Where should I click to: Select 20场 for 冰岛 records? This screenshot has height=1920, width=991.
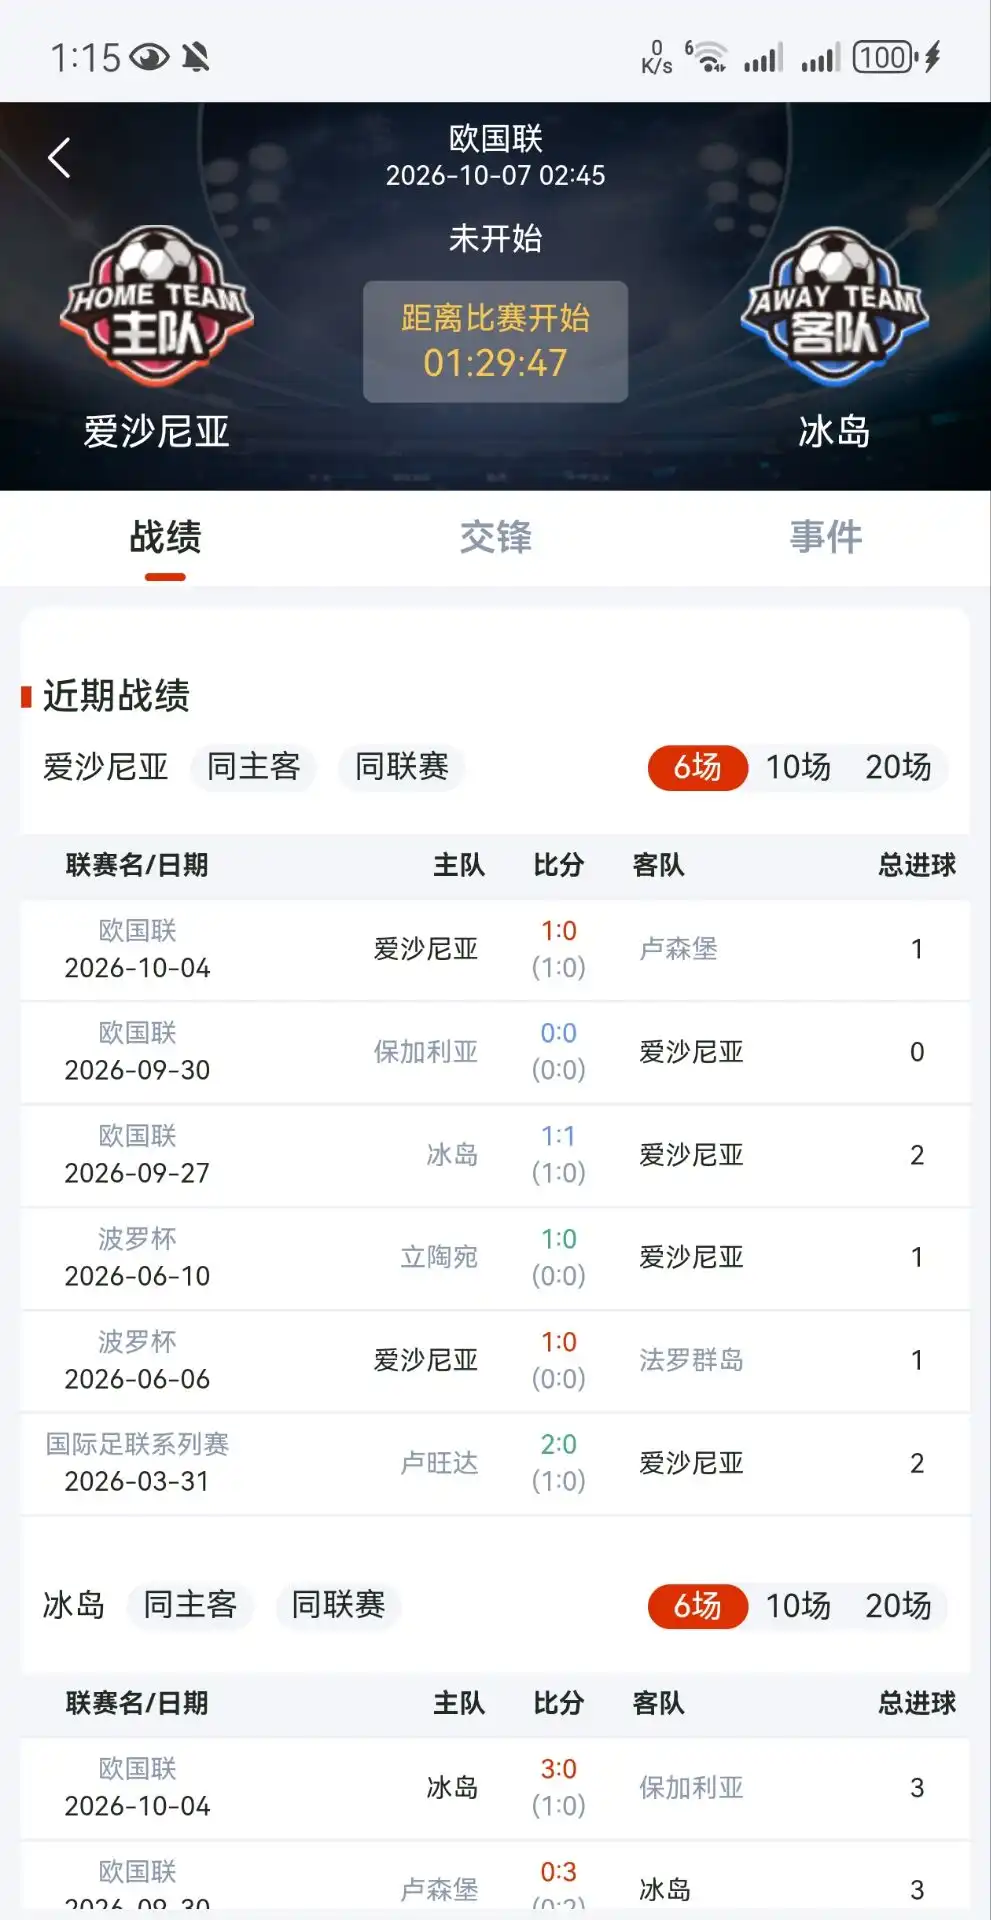(x=898, y=1605)
